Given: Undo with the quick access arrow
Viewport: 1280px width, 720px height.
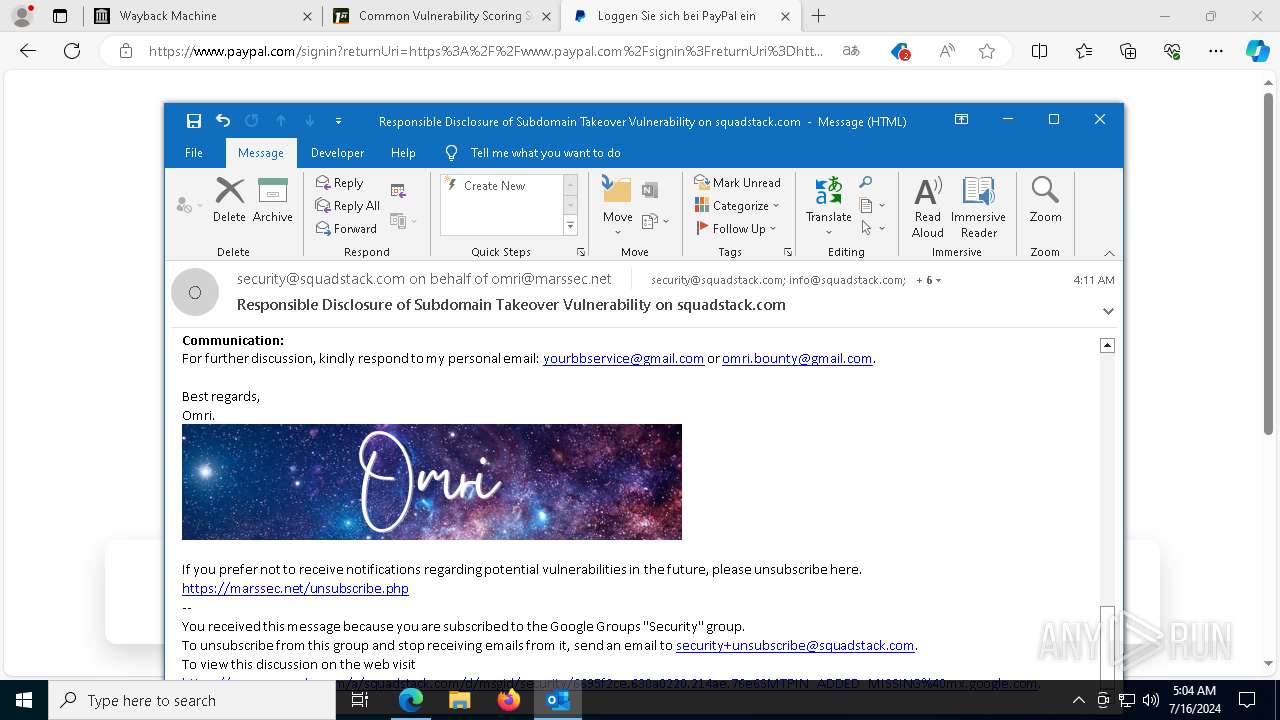Looking at the screenshot, I should pyautogui.click(x=223, y=121).
